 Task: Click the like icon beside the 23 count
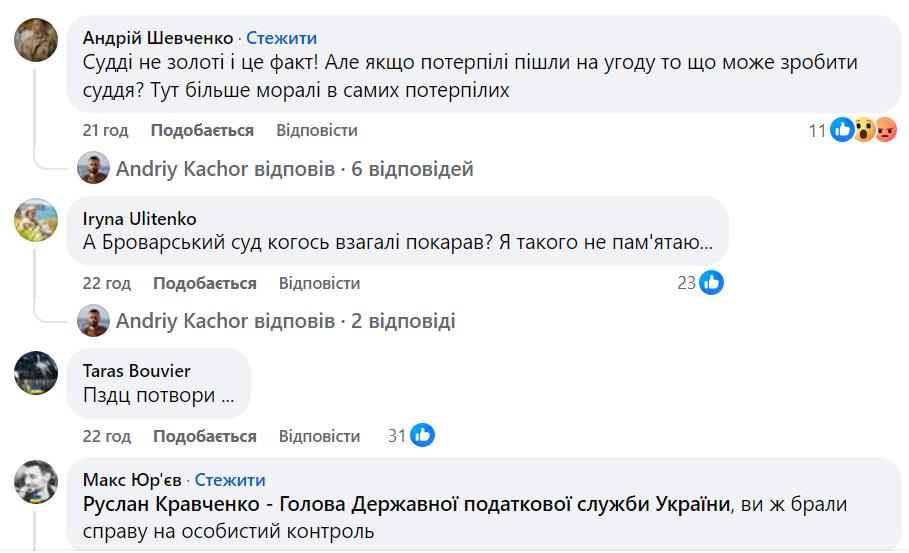tap(712, 283)
